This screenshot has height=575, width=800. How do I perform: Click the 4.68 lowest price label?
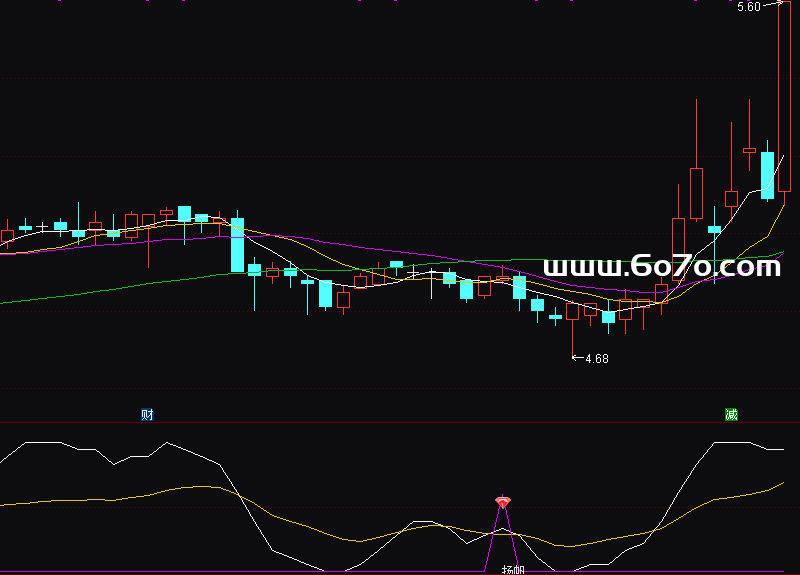pyautogui.click(x=597, y=359)
